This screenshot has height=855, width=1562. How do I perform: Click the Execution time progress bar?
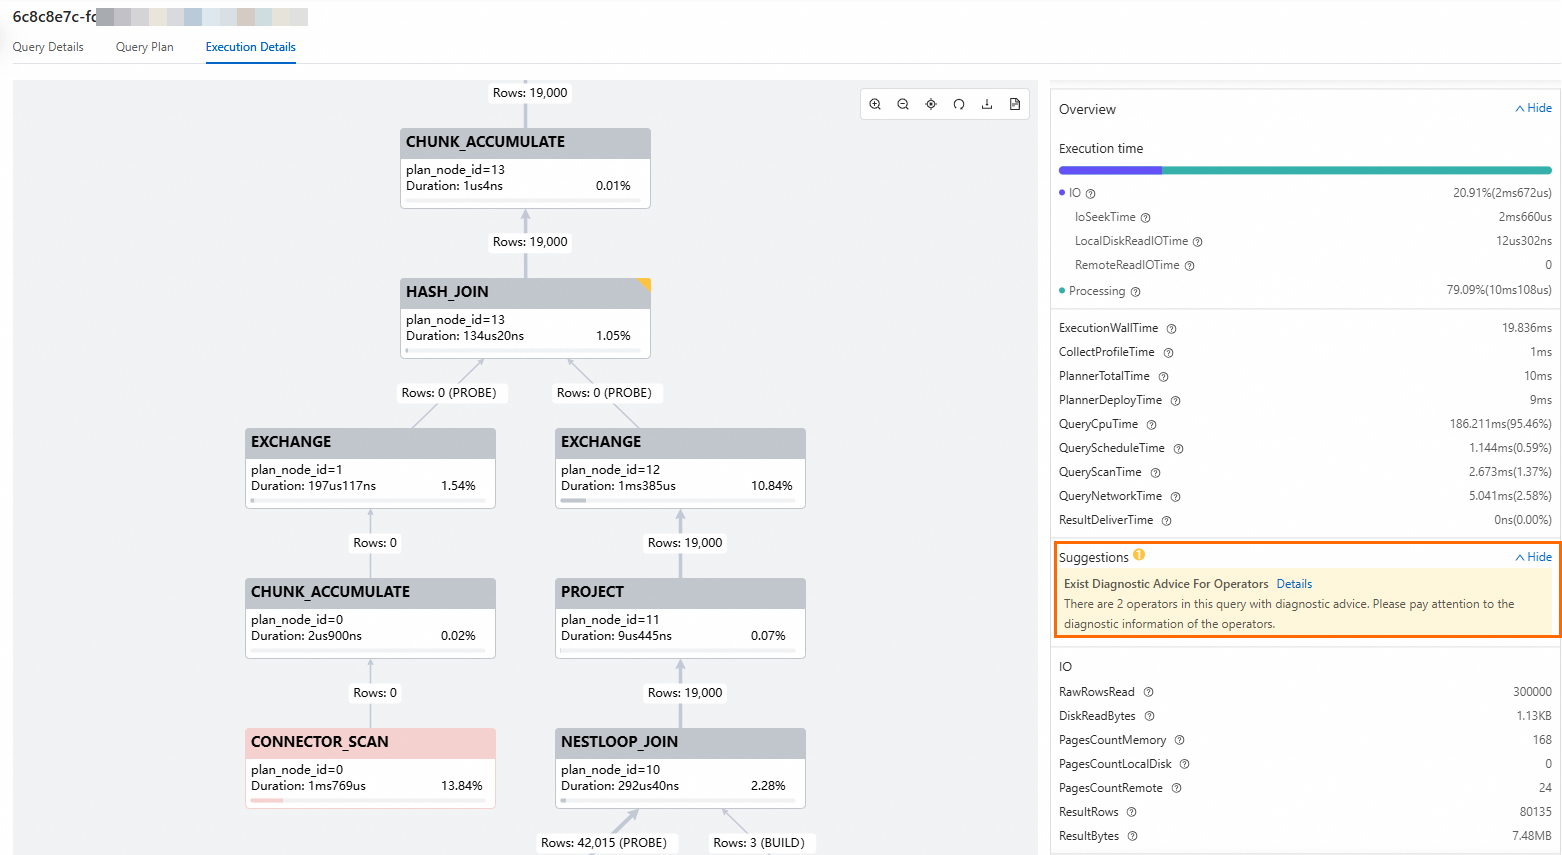1305,171
